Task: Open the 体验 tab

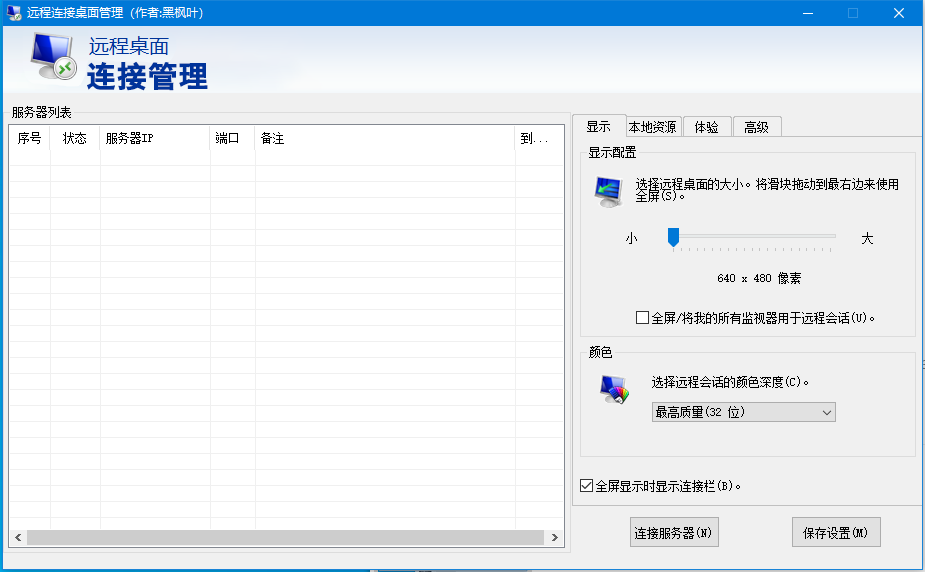Action: (x=707, y=127)
